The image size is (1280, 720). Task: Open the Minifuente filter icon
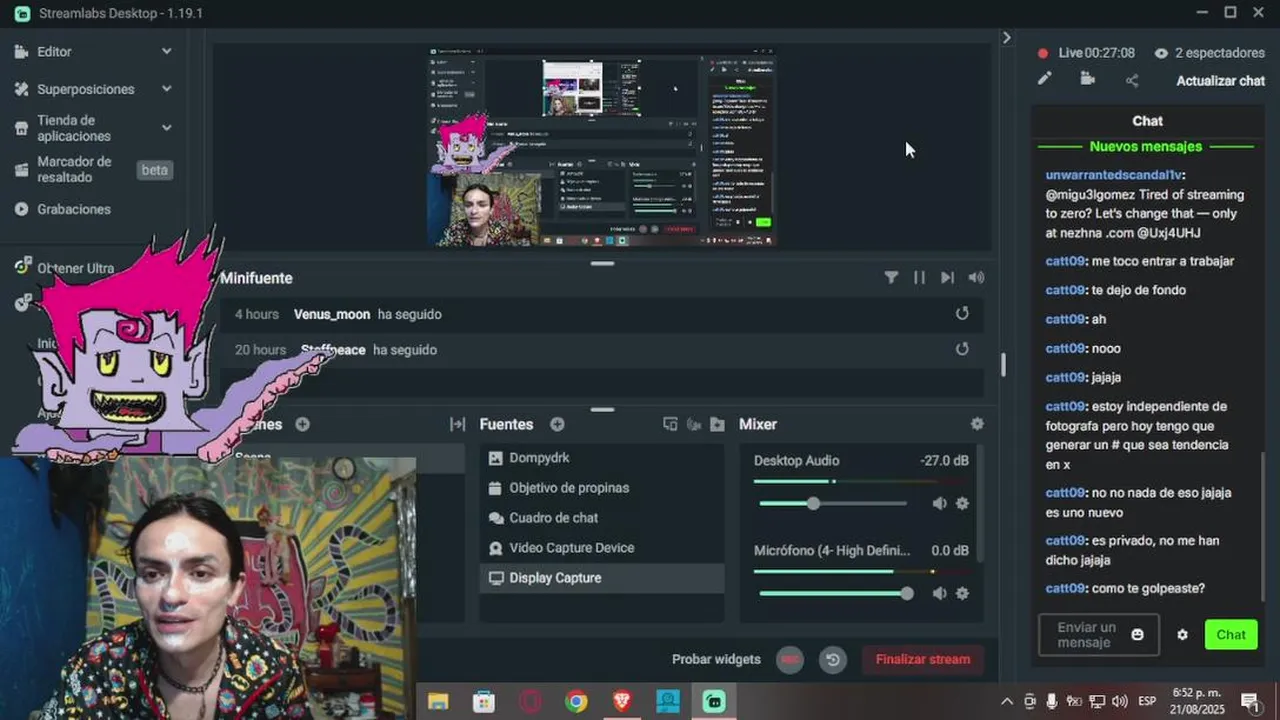coord(891,278)
